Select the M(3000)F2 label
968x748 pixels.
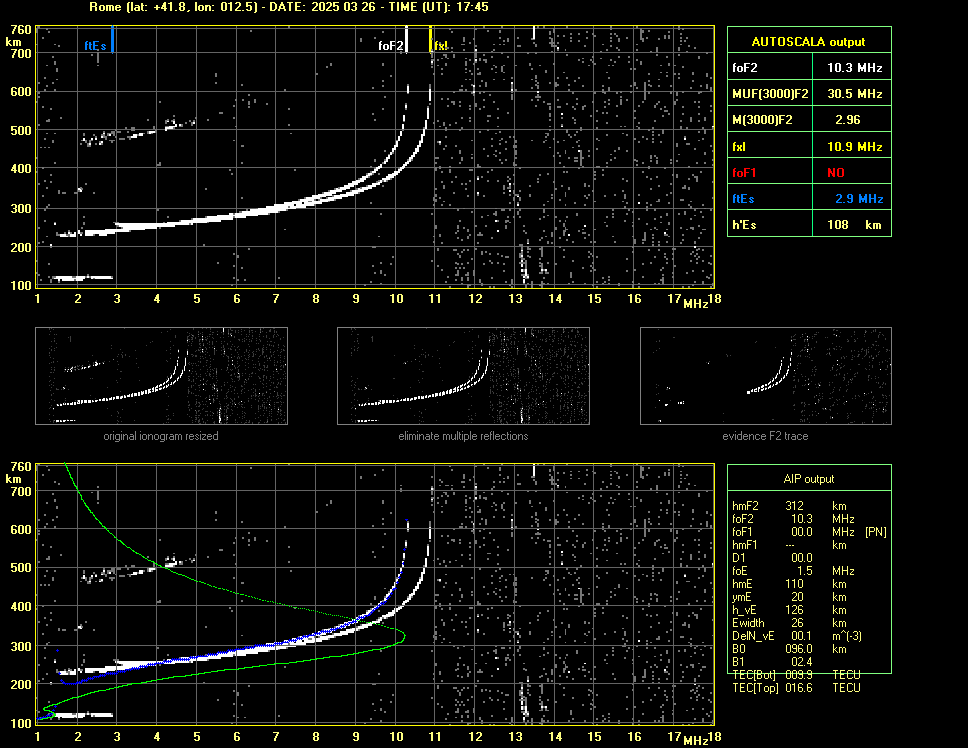coord(762,120)
